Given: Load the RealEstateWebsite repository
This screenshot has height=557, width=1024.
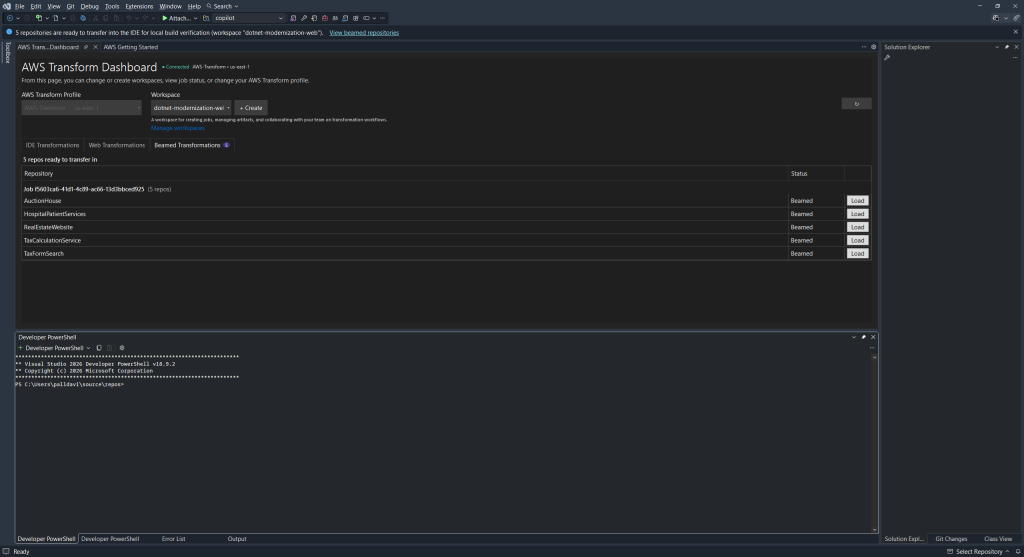Looking at the screenshot, I should 857,227.
